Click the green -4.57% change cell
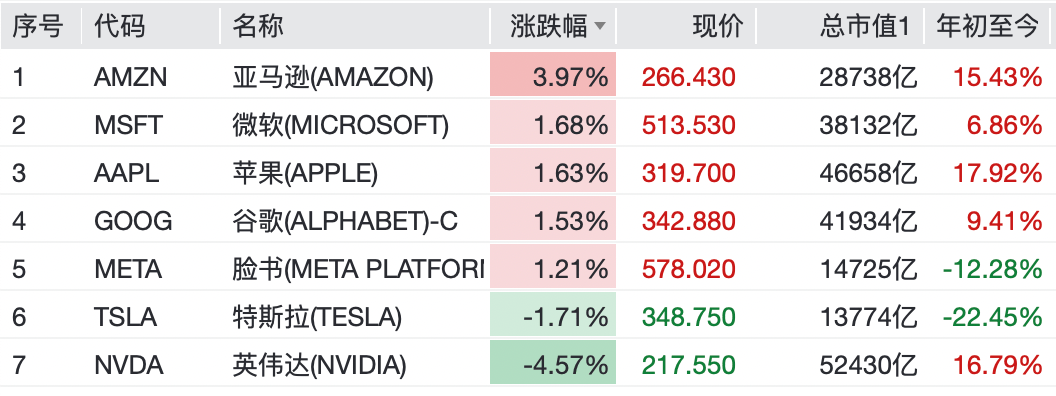This screenshot has height=396, width=1056. coord(553,365)
